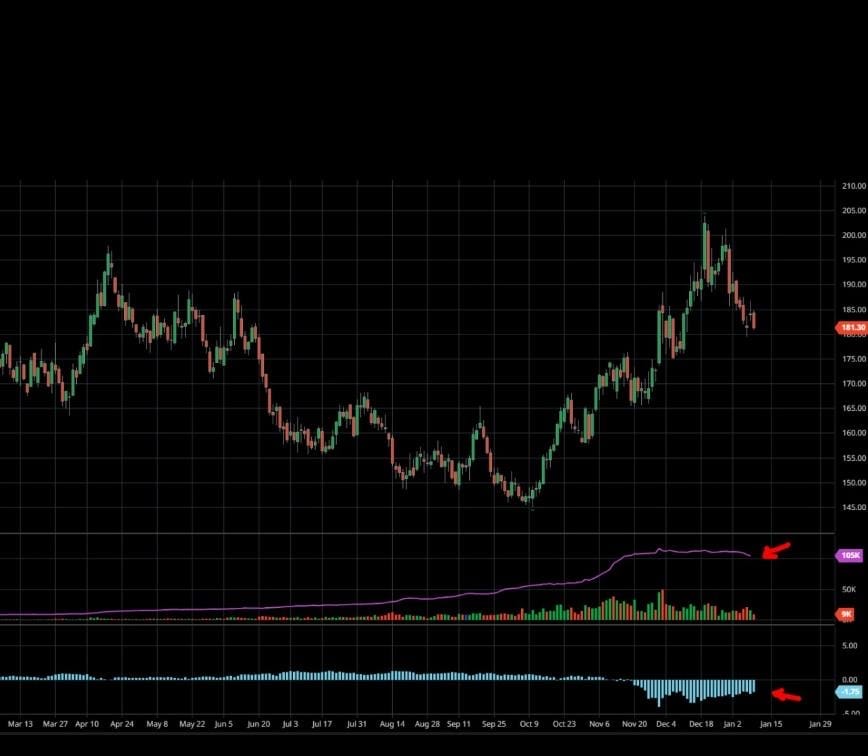Click the 50K volume axis label
The image size is (868, 756).
849,590
